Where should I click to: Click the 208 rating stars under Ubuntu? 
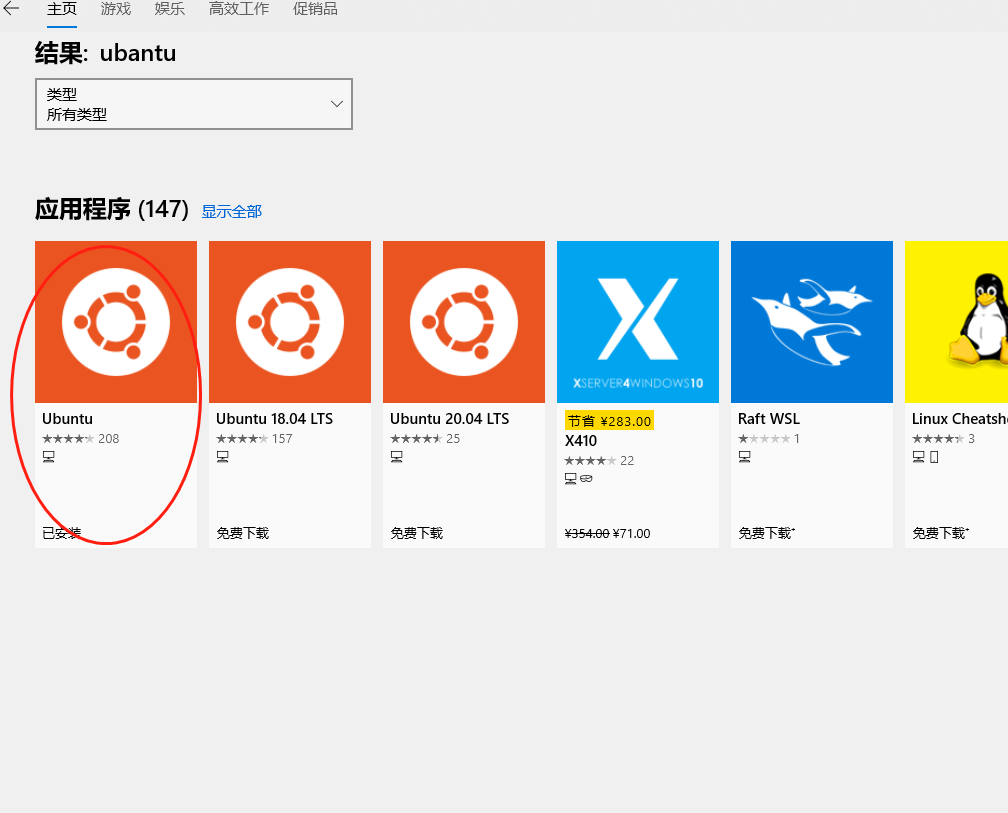coord(68,439)
